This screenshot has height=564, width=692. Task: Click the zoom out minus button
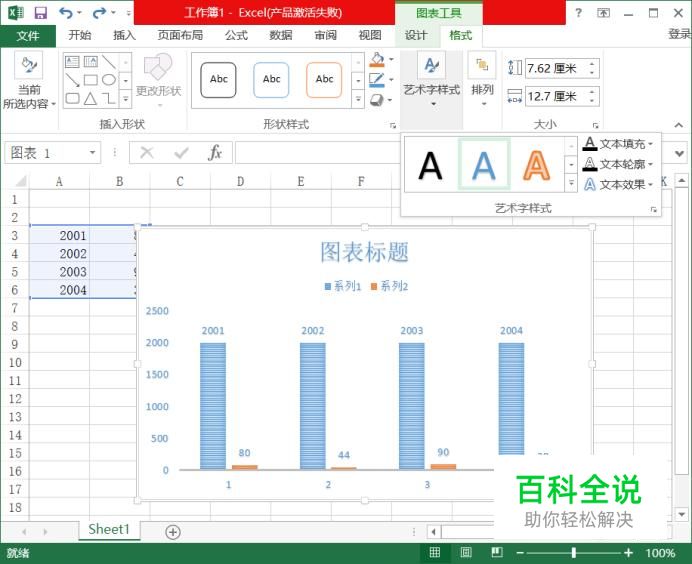point(520,553)
